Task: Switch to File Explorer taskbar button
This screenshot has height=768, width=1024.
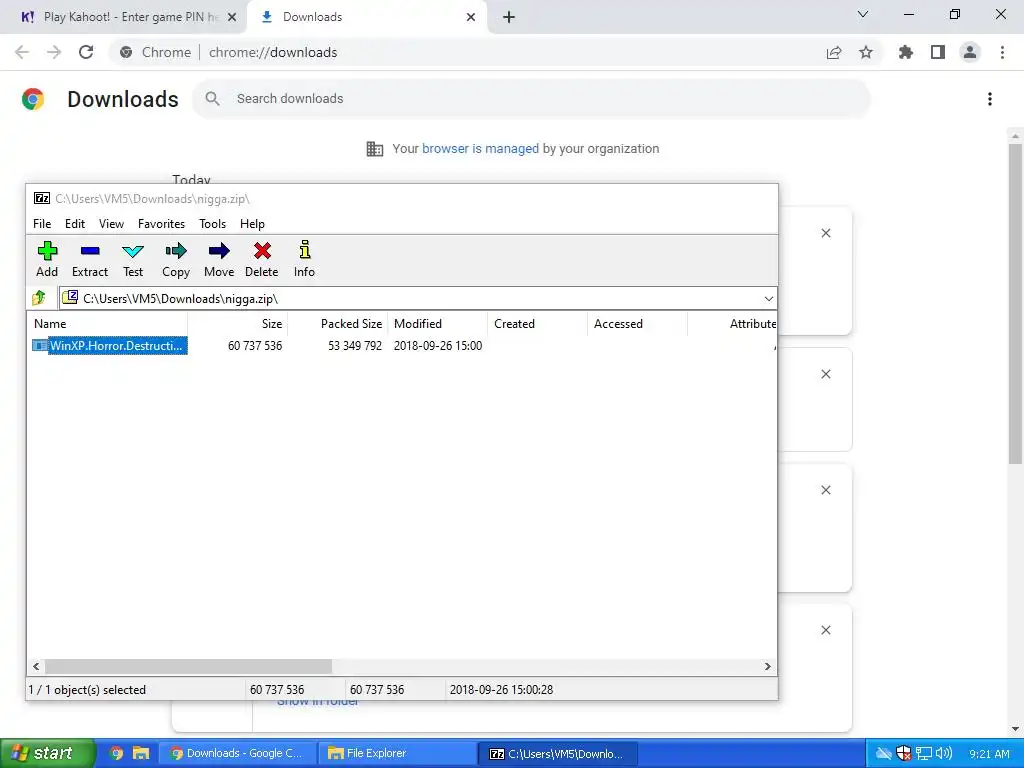Action: pos(398,753)
